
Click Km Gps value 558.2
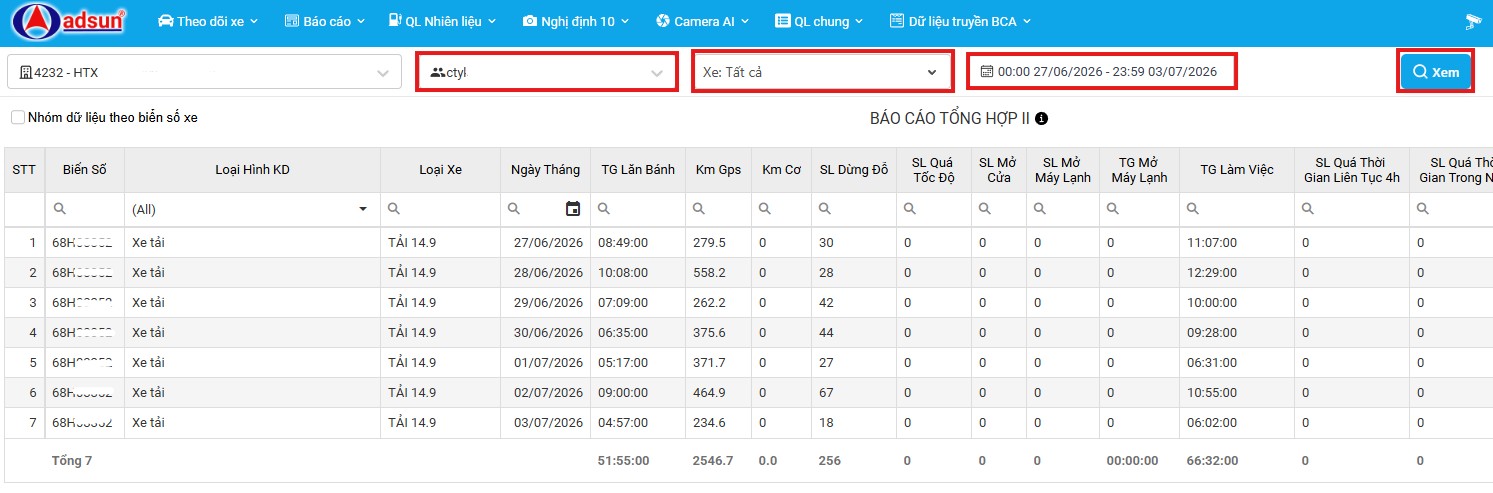coord(709,273)
